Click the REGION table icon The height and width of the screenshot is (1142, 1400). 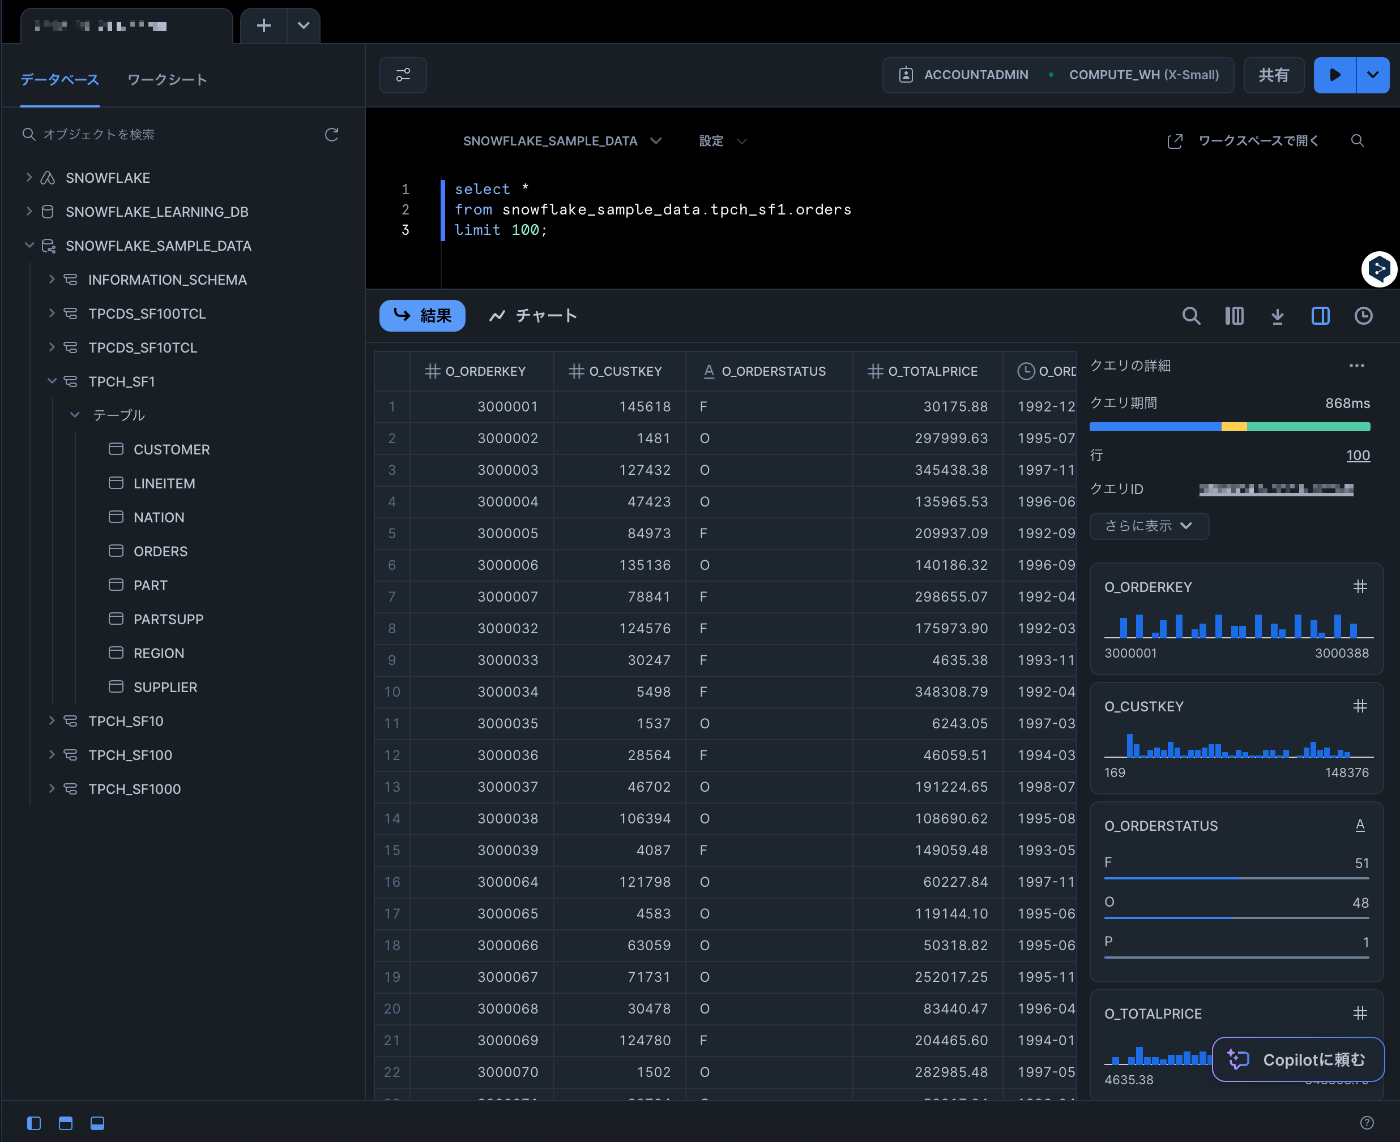[116, 653]
